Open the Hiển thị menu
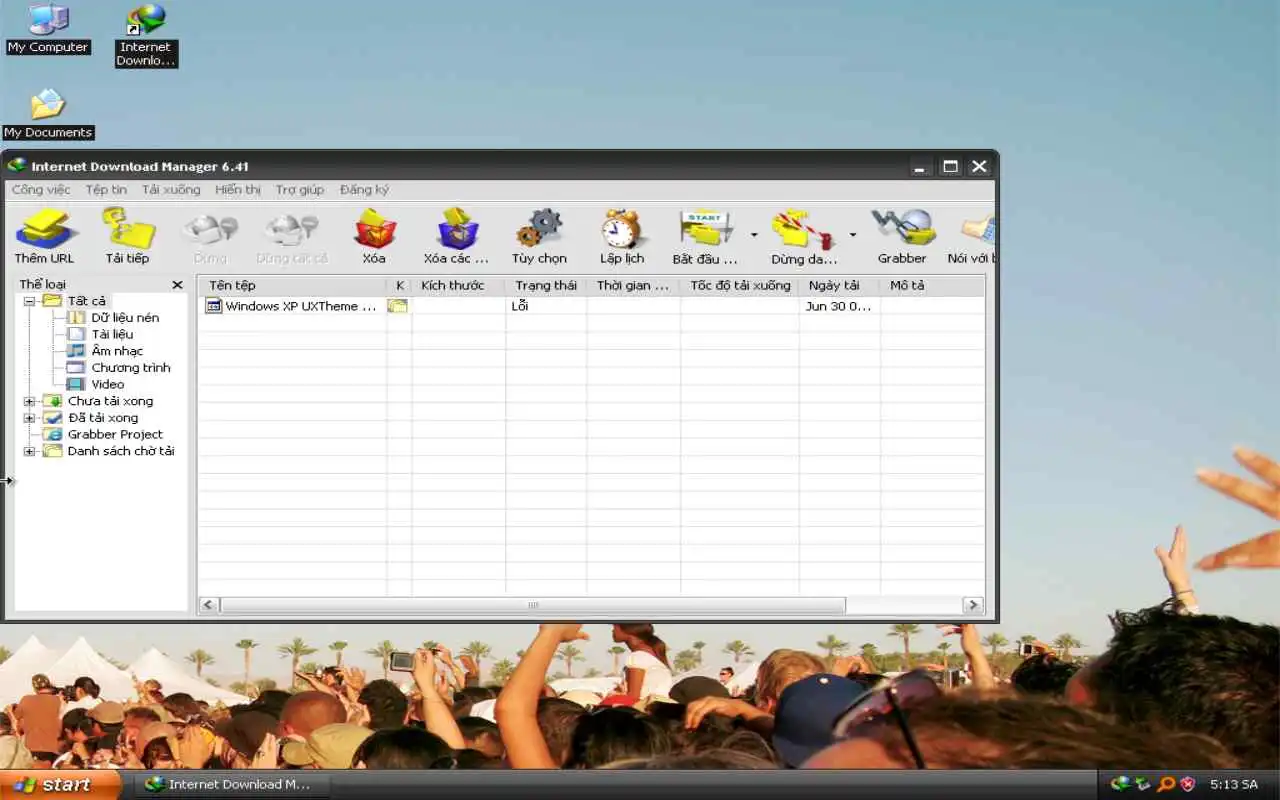Viewport: 1280px width, 800px height. point(238,189)
